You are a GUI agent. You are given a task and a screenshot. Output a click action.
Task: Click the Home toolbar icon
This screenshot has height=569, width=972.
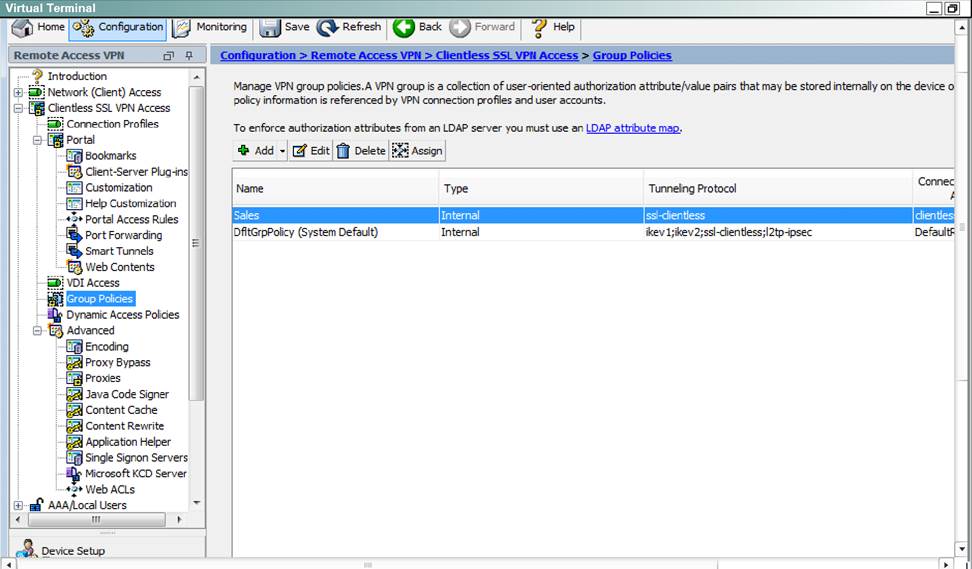pos(22,27)
